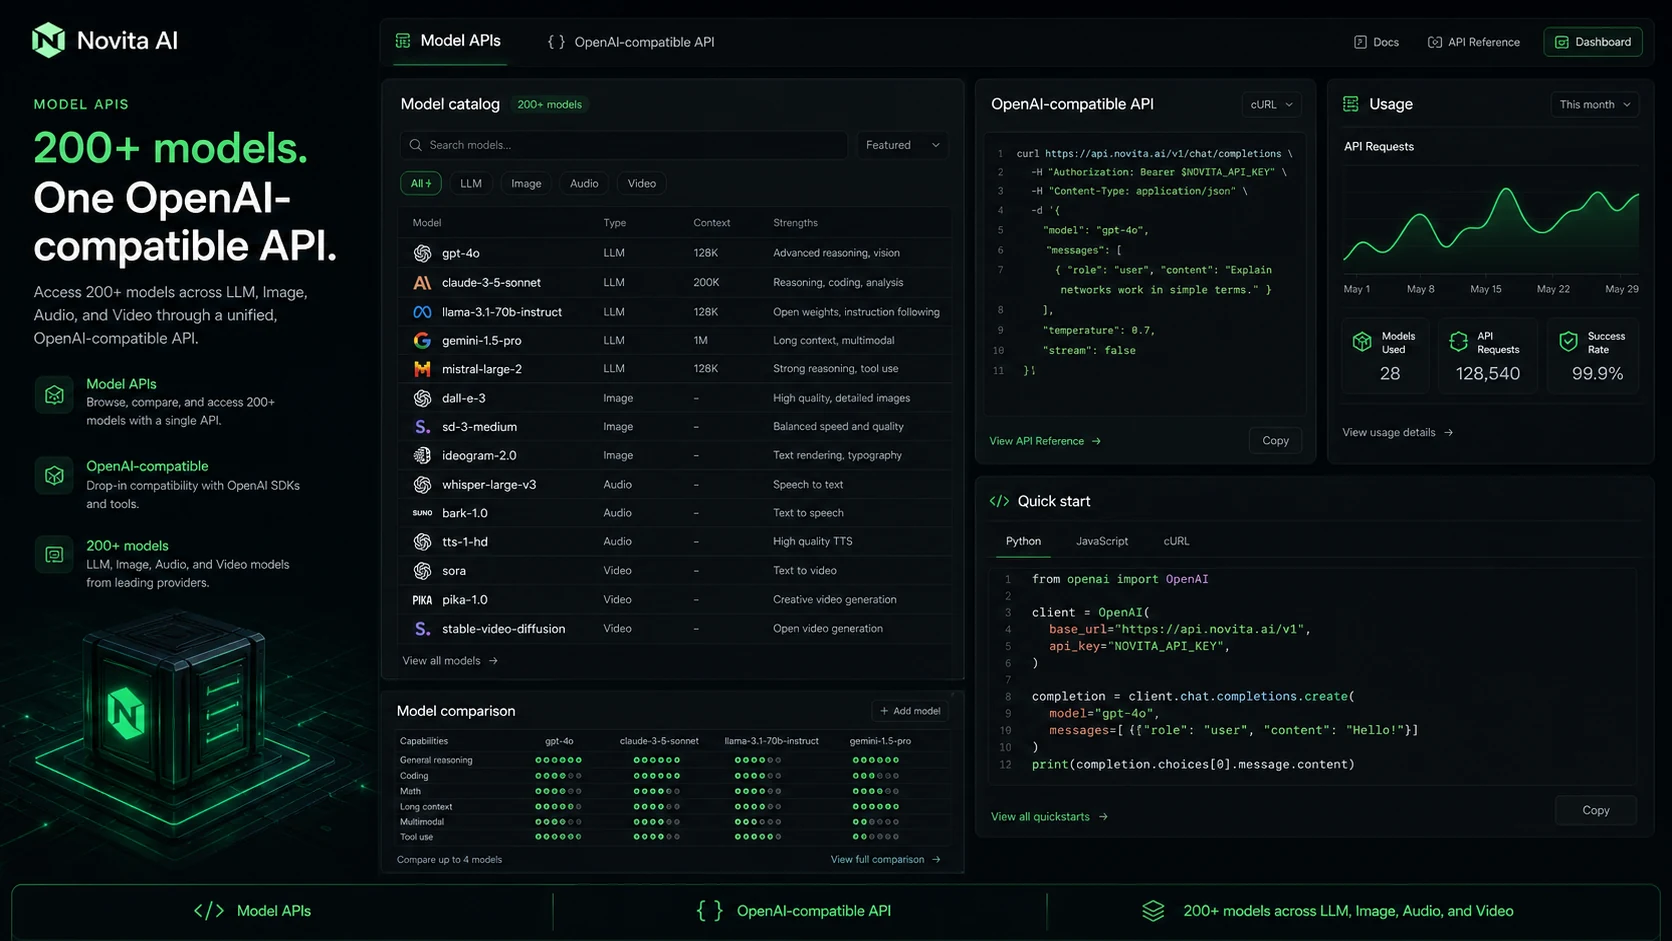The height and width of the screenshot is (941, 1672).
Task: Click the stable-video-diffusion model icon
Action: (422, 629)
